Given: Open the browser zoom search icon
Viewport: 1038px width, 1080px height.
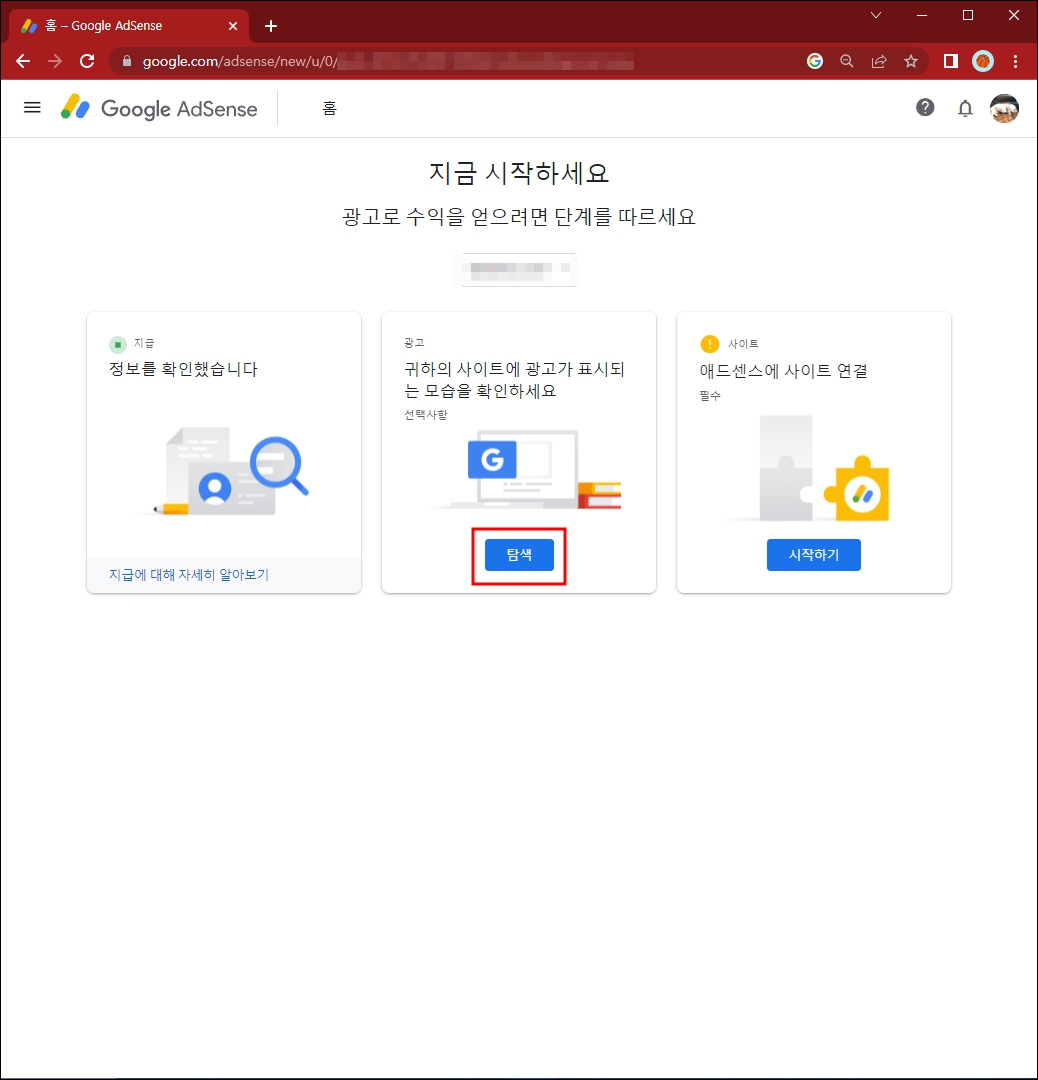Looking at the screenshot, I should pos(846,61).
